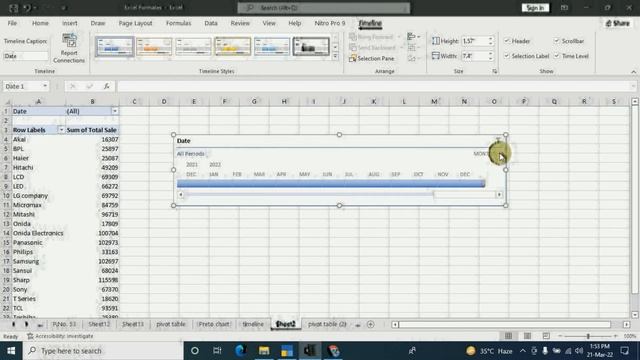Select the orange timeline style
Viewport: 640px width, 360px height.
(x=154, y=46)
